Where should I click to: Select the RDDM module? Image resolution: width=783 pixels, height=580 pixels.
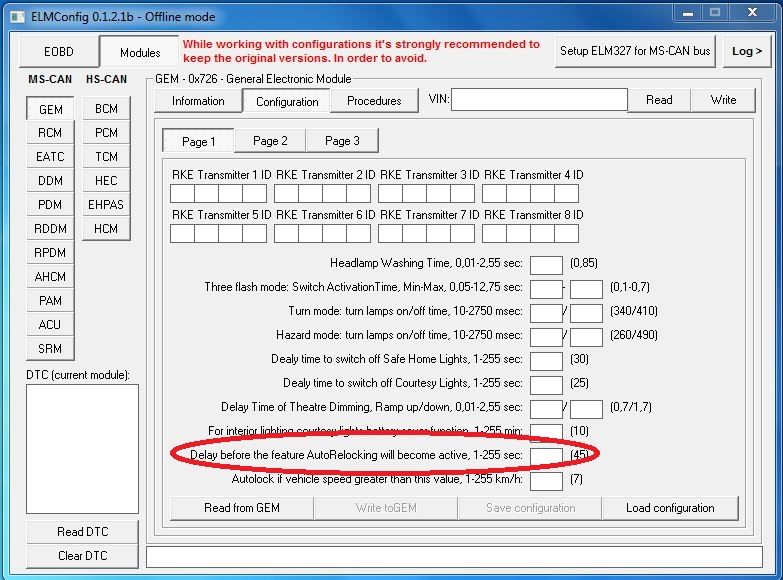coord(50,229)
